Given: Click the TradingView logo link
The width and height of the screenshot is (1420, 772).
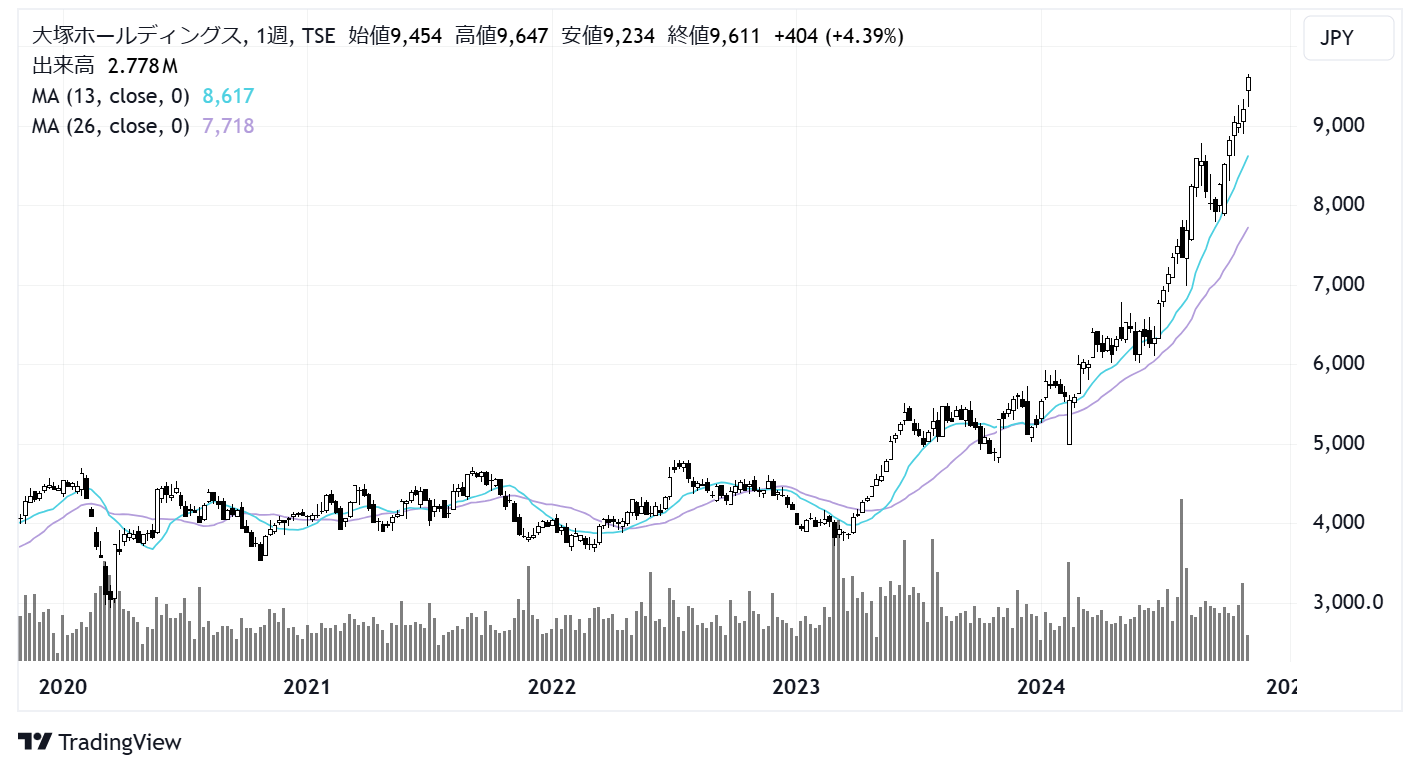Looking at the screenshot, I should coord(101,742).
